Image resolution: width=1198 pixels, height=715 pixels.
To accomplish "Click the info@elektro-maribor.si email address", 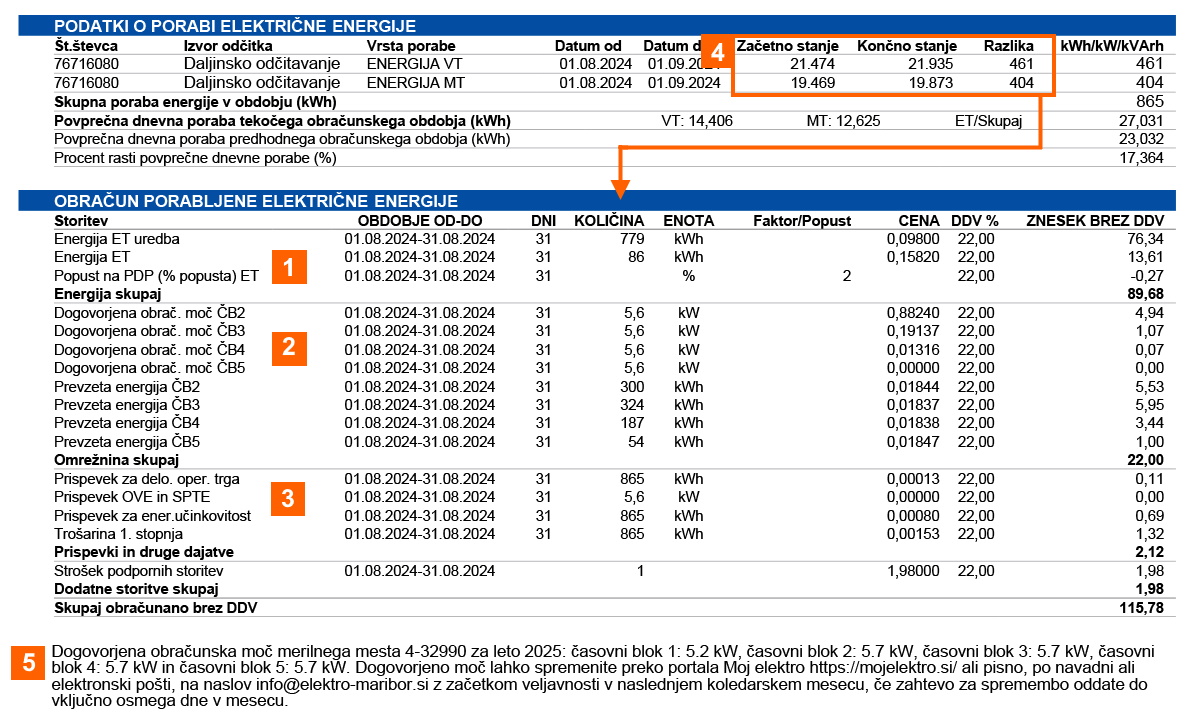I will (342, 684).
